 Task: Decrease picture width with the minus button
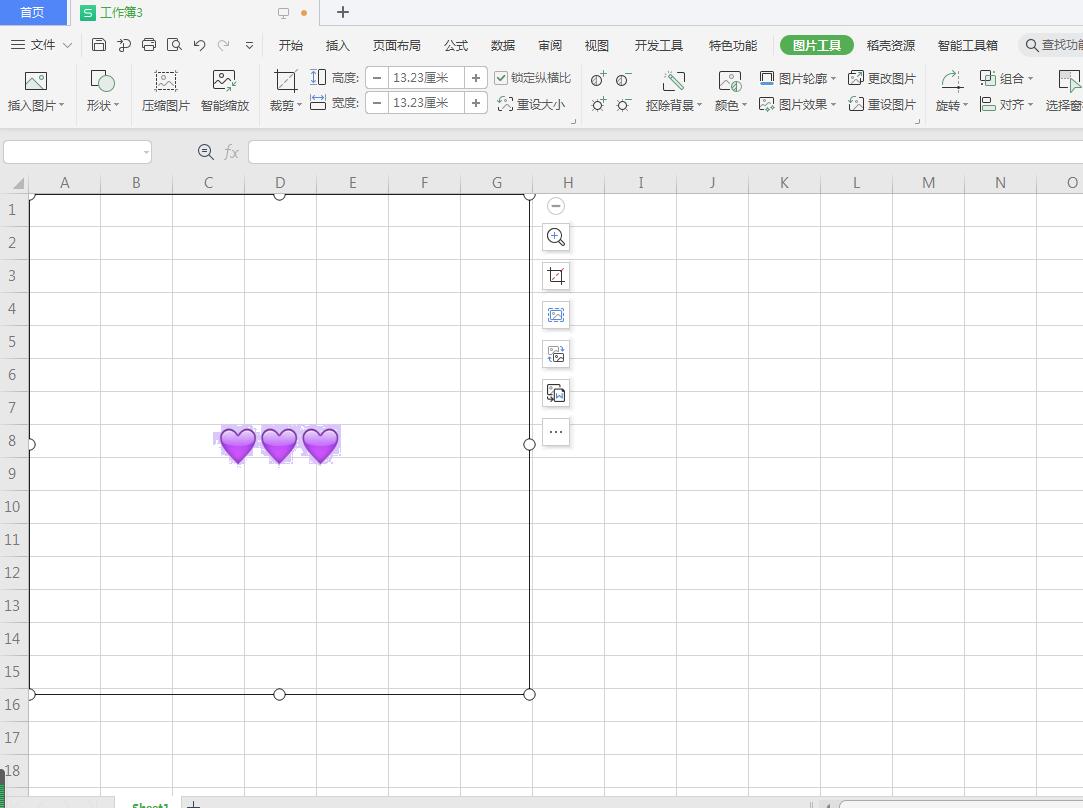click(x=377, y=103)
